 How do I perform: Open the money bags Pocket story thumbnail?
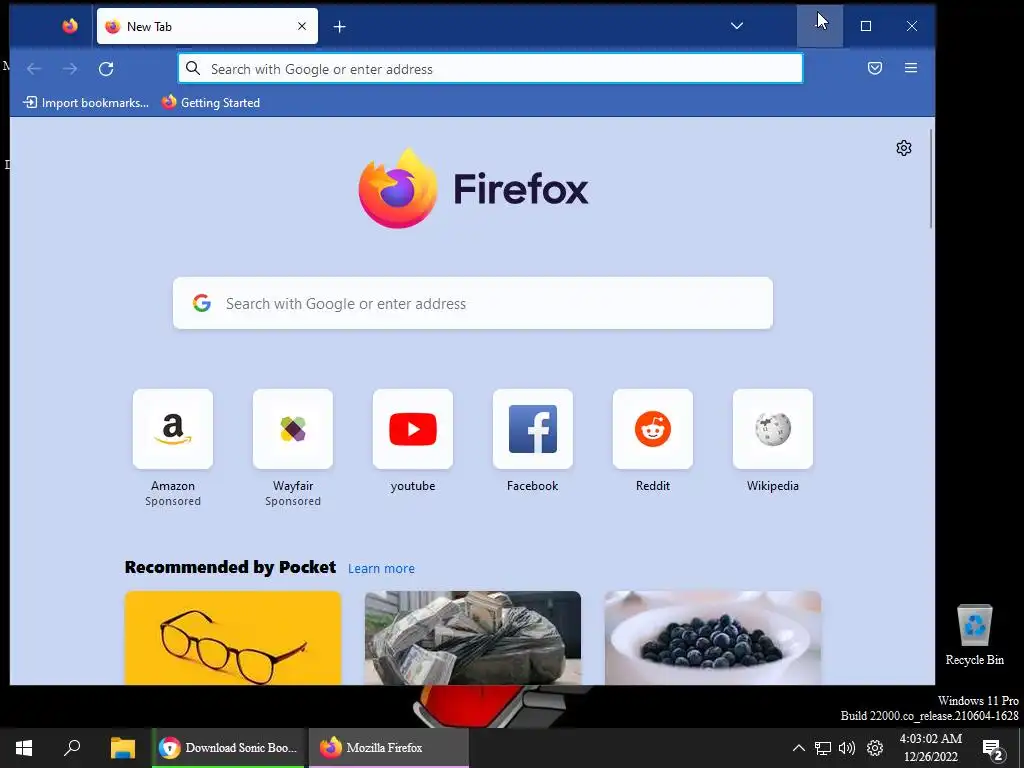(x=473, y=638)
